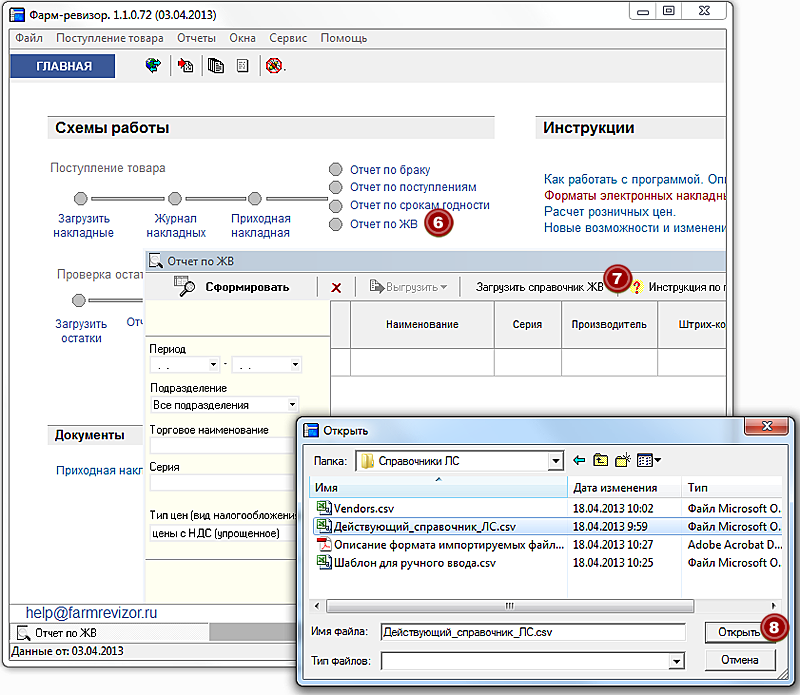Viewport: 800px width, 695px height.
Task: Click the circle next to Отчет по поступлениям
Action: pos(335,187)
